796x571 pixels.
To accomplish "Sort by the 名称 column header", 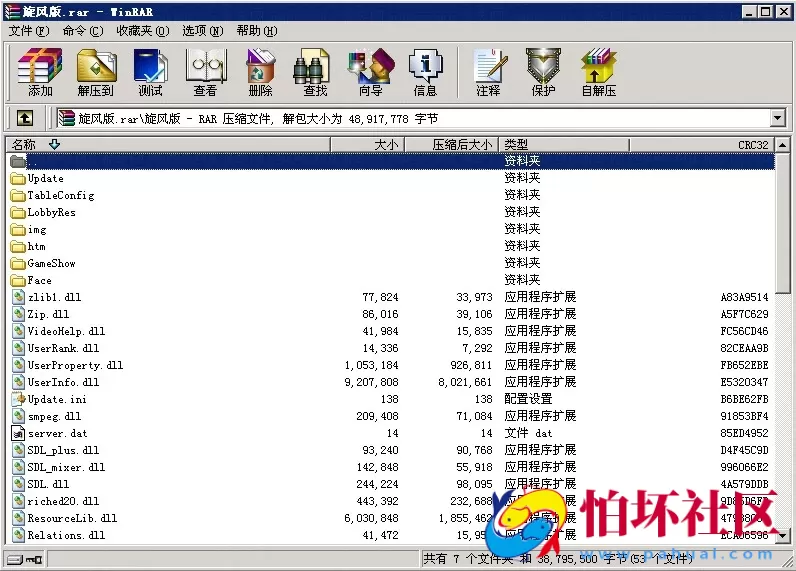I will [168, 145].
